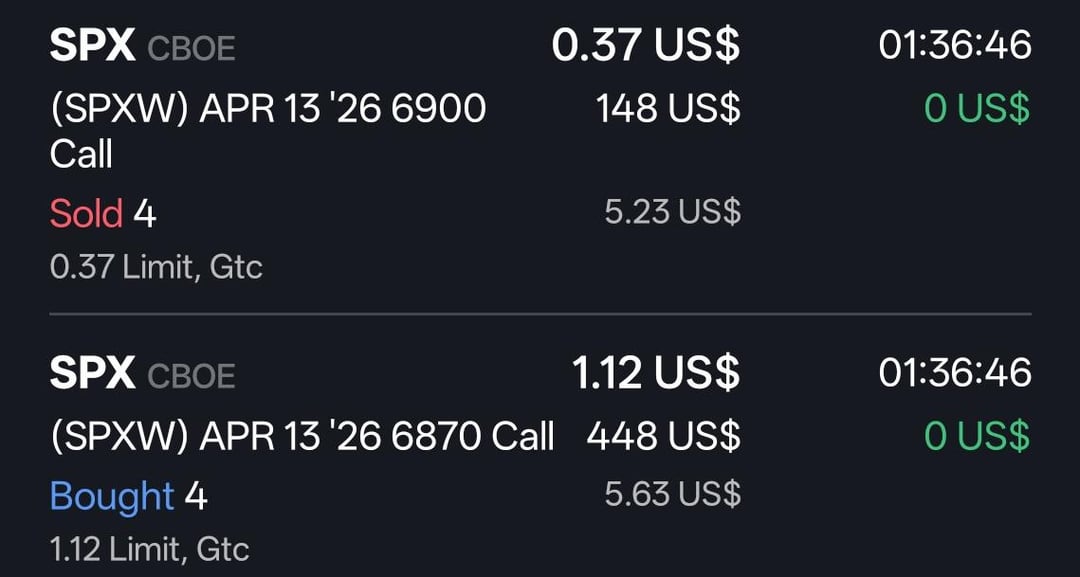The image size is (1080, 577).
Task: Click the SPX symbol of the 6900 Call trade
Action: coord(92,46)
